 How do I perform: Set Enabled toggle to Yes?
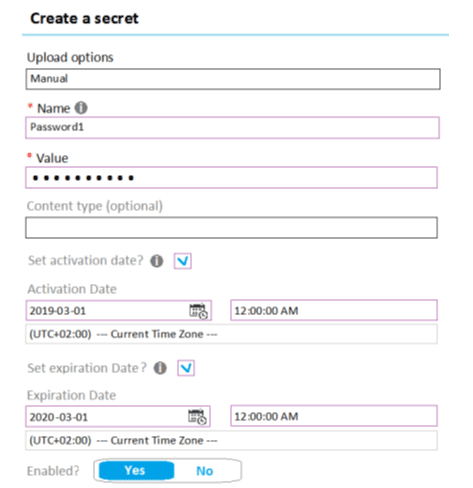click(x=136, y=471)
